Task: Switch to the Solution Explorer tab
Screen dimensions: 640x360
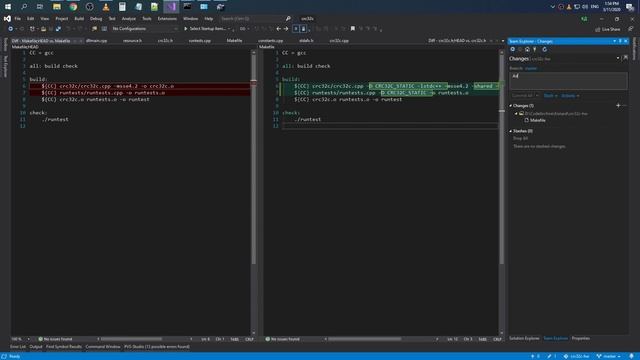Action: coord(524,338)
